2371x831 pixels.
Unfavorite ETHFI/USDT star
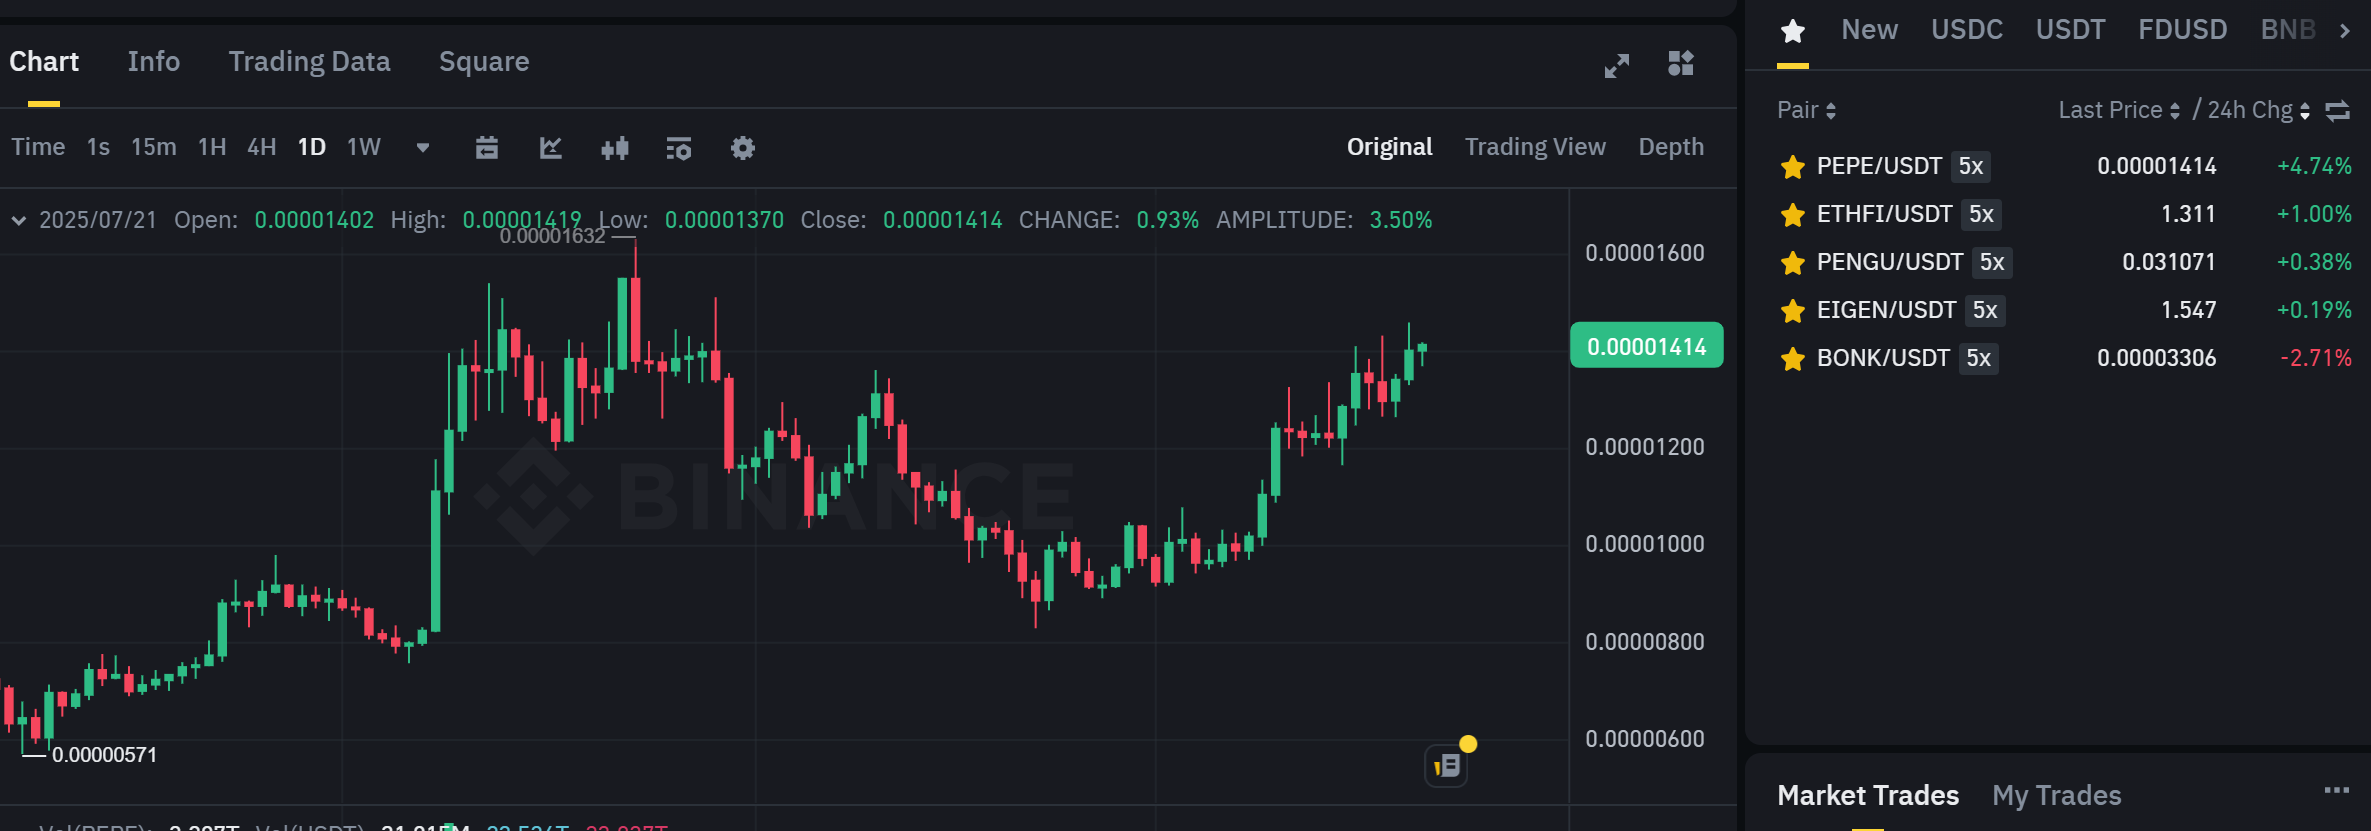1793,214
